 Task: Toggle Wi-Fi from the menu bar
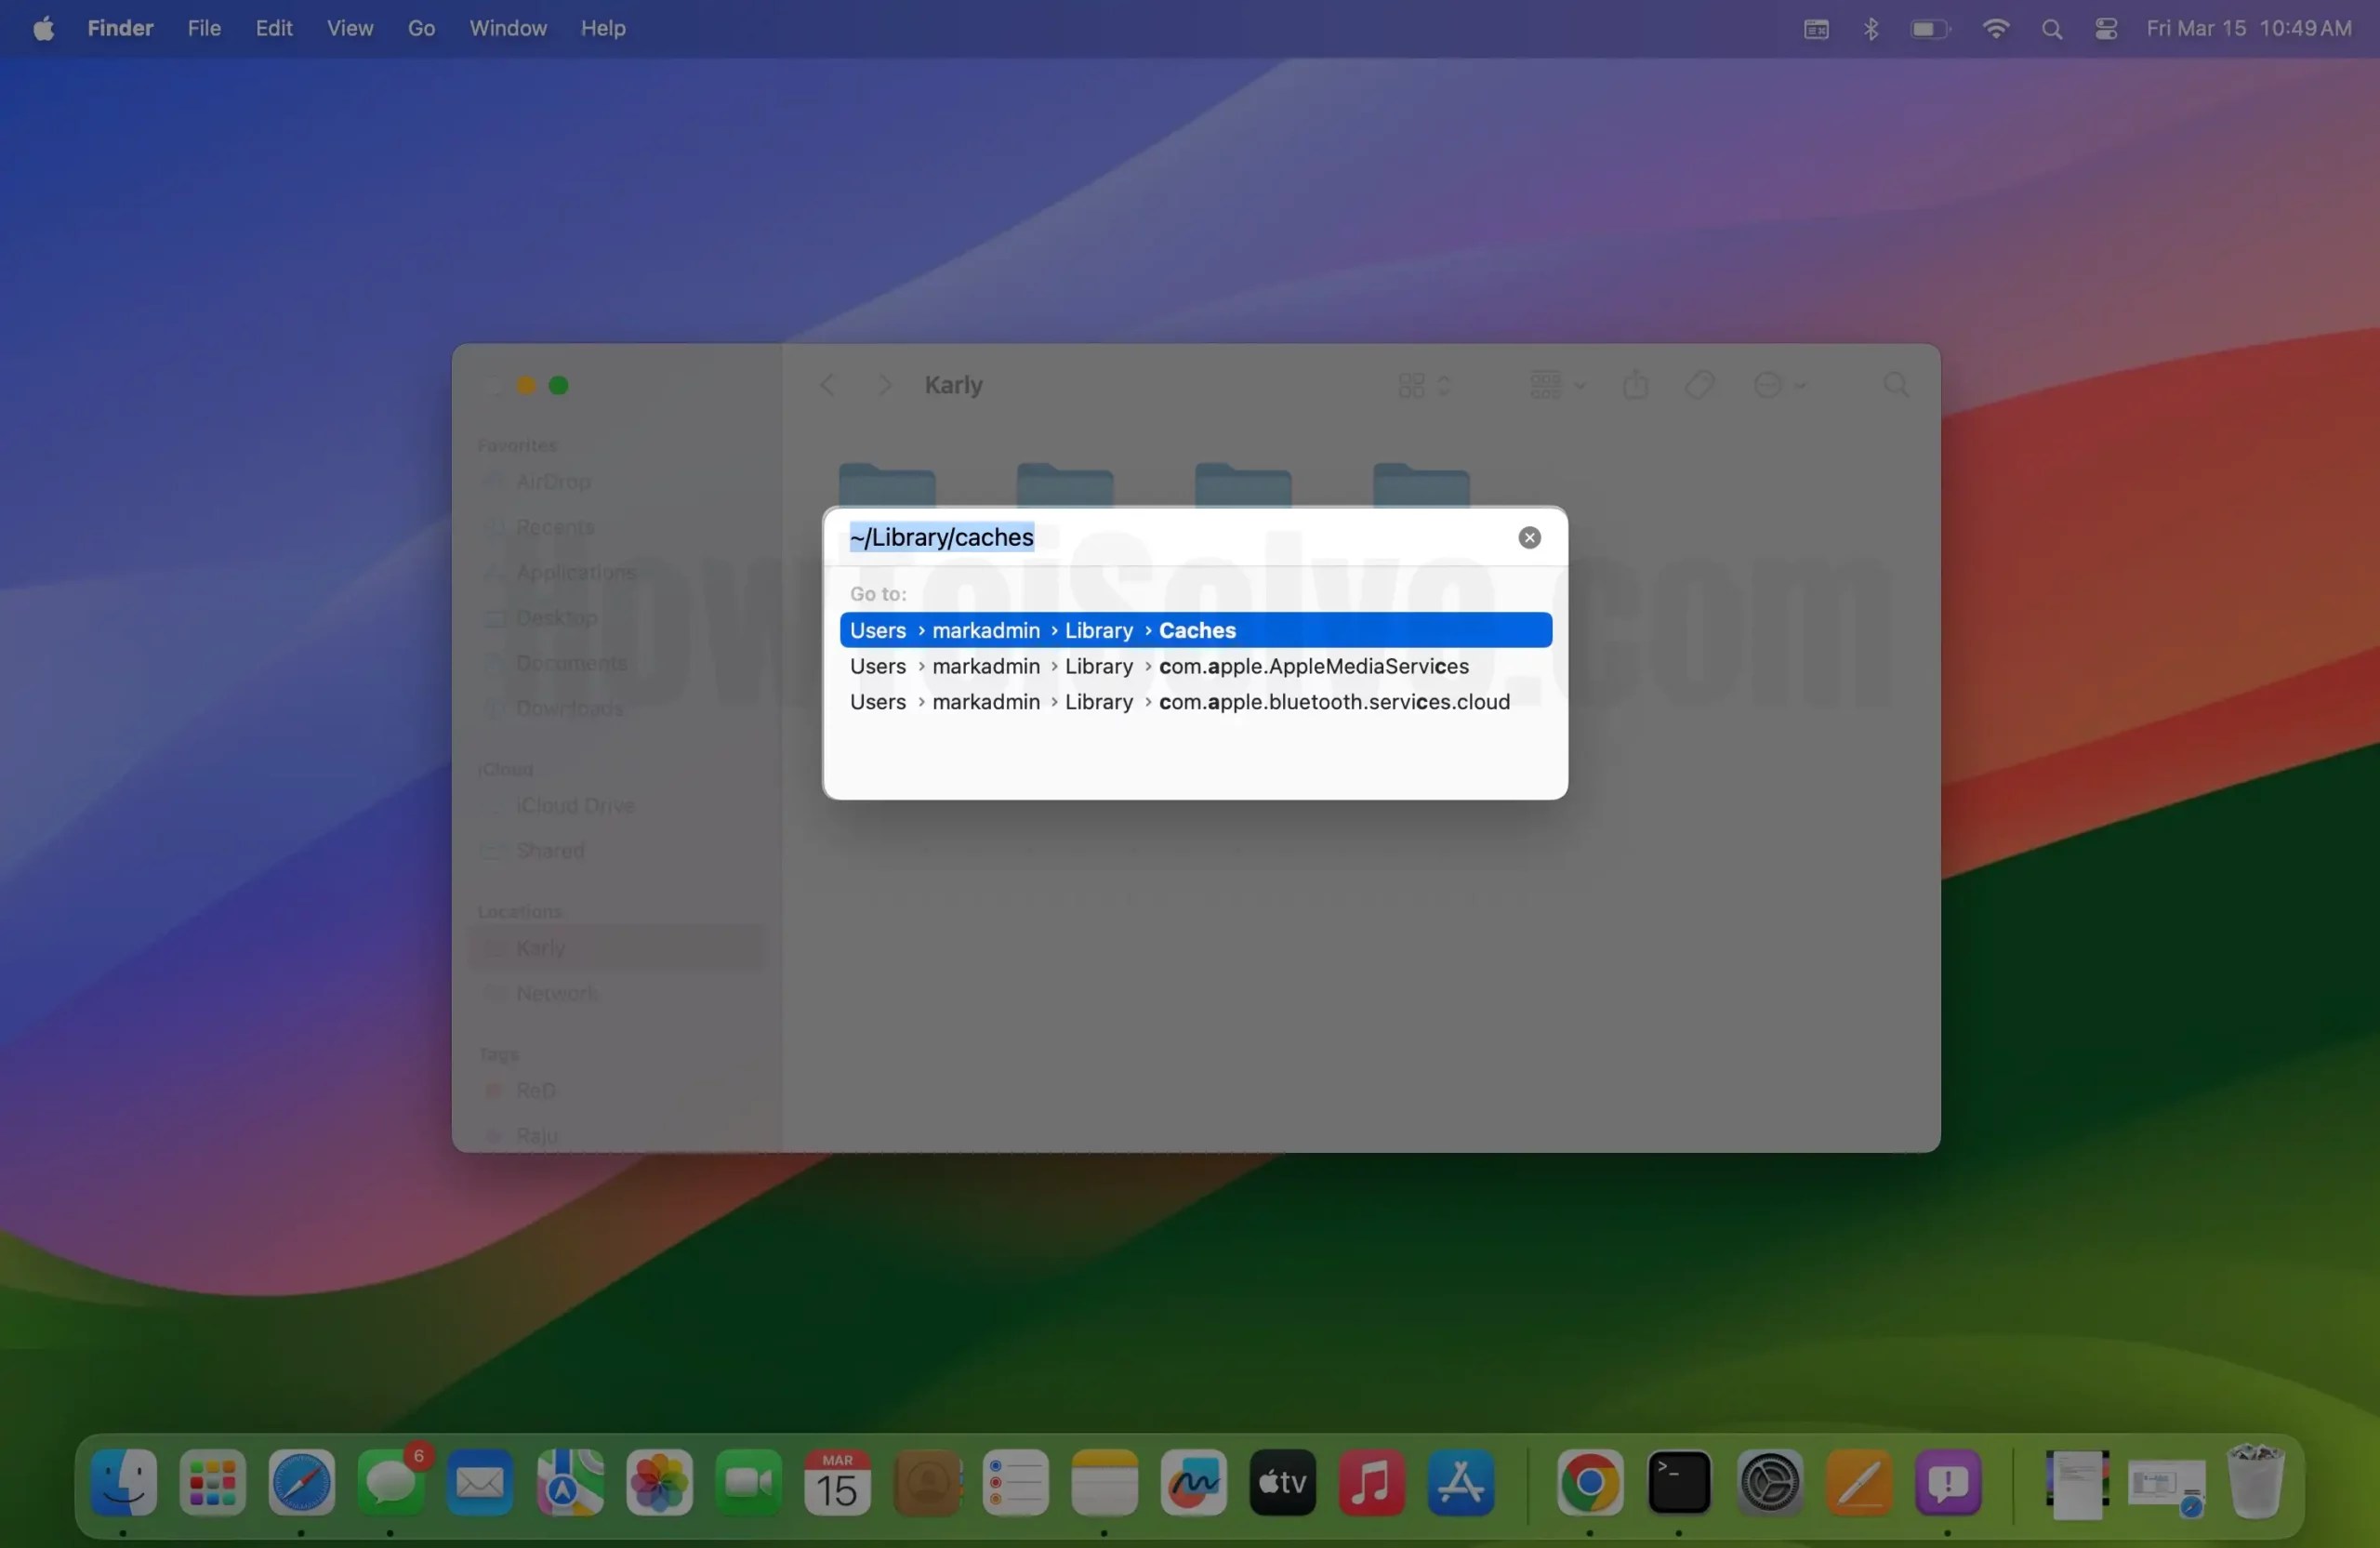[1995, 28]
